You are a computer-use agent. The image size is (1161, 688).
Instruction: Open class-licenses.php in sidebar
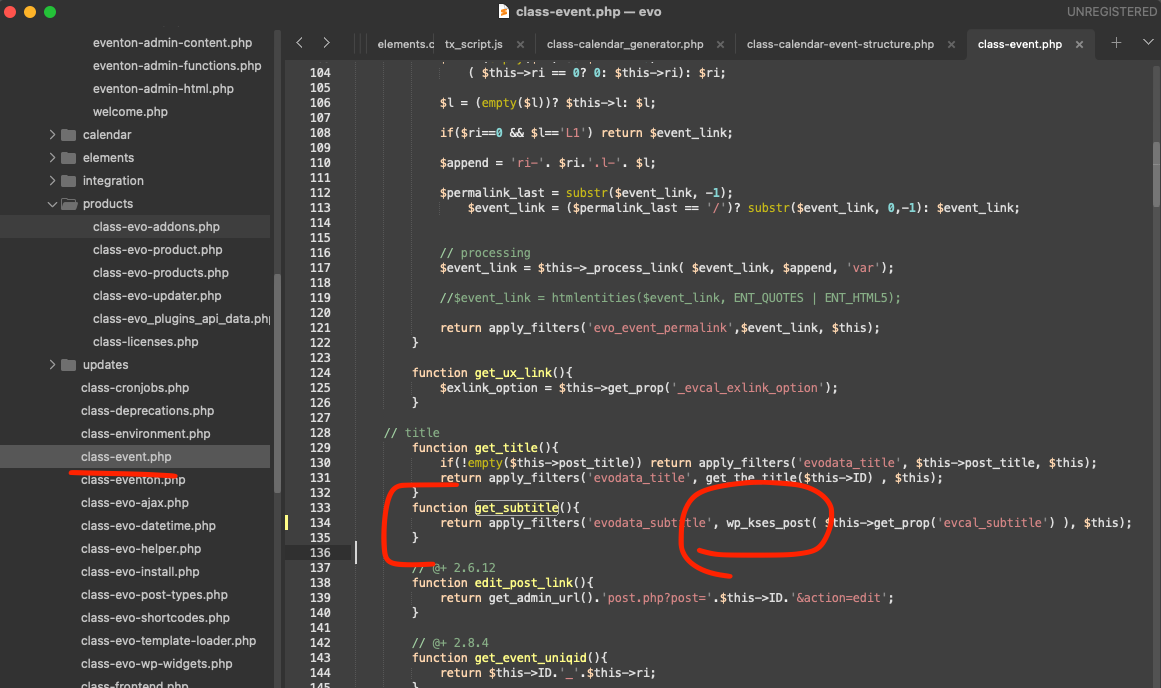tap(145, 341)
